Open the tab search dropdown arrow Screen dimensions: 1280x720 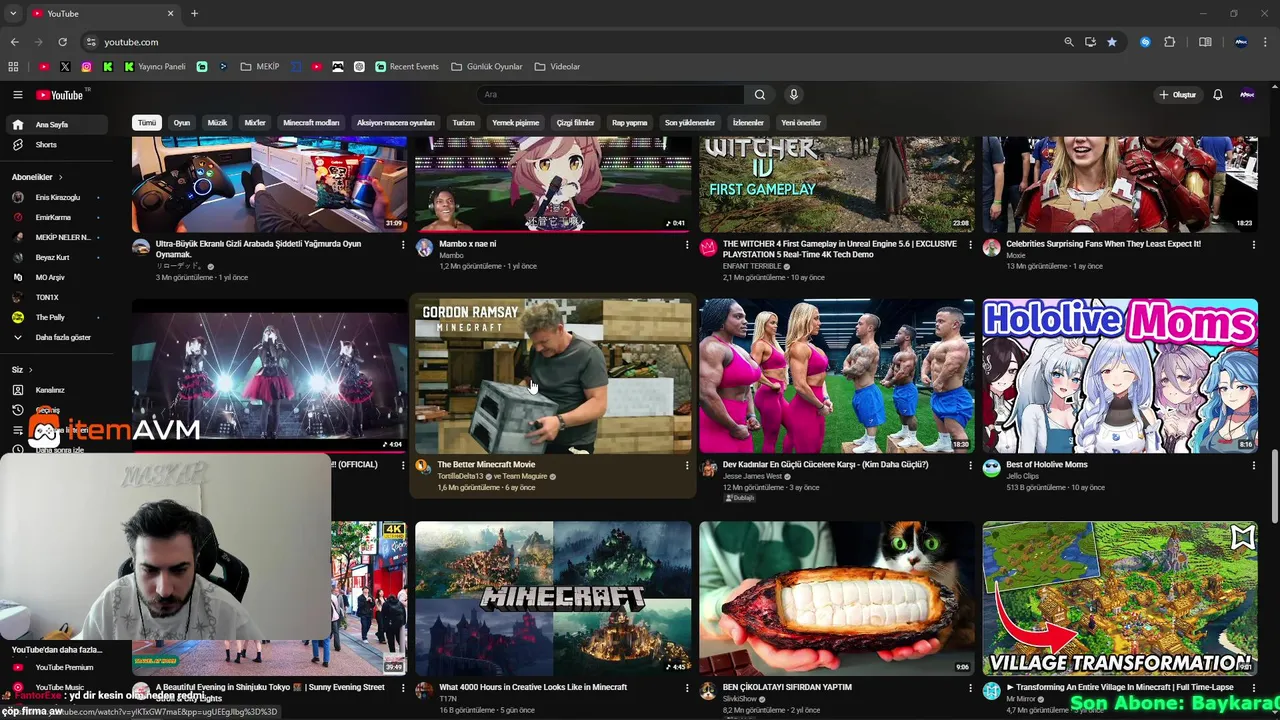(x=14, y=14)
